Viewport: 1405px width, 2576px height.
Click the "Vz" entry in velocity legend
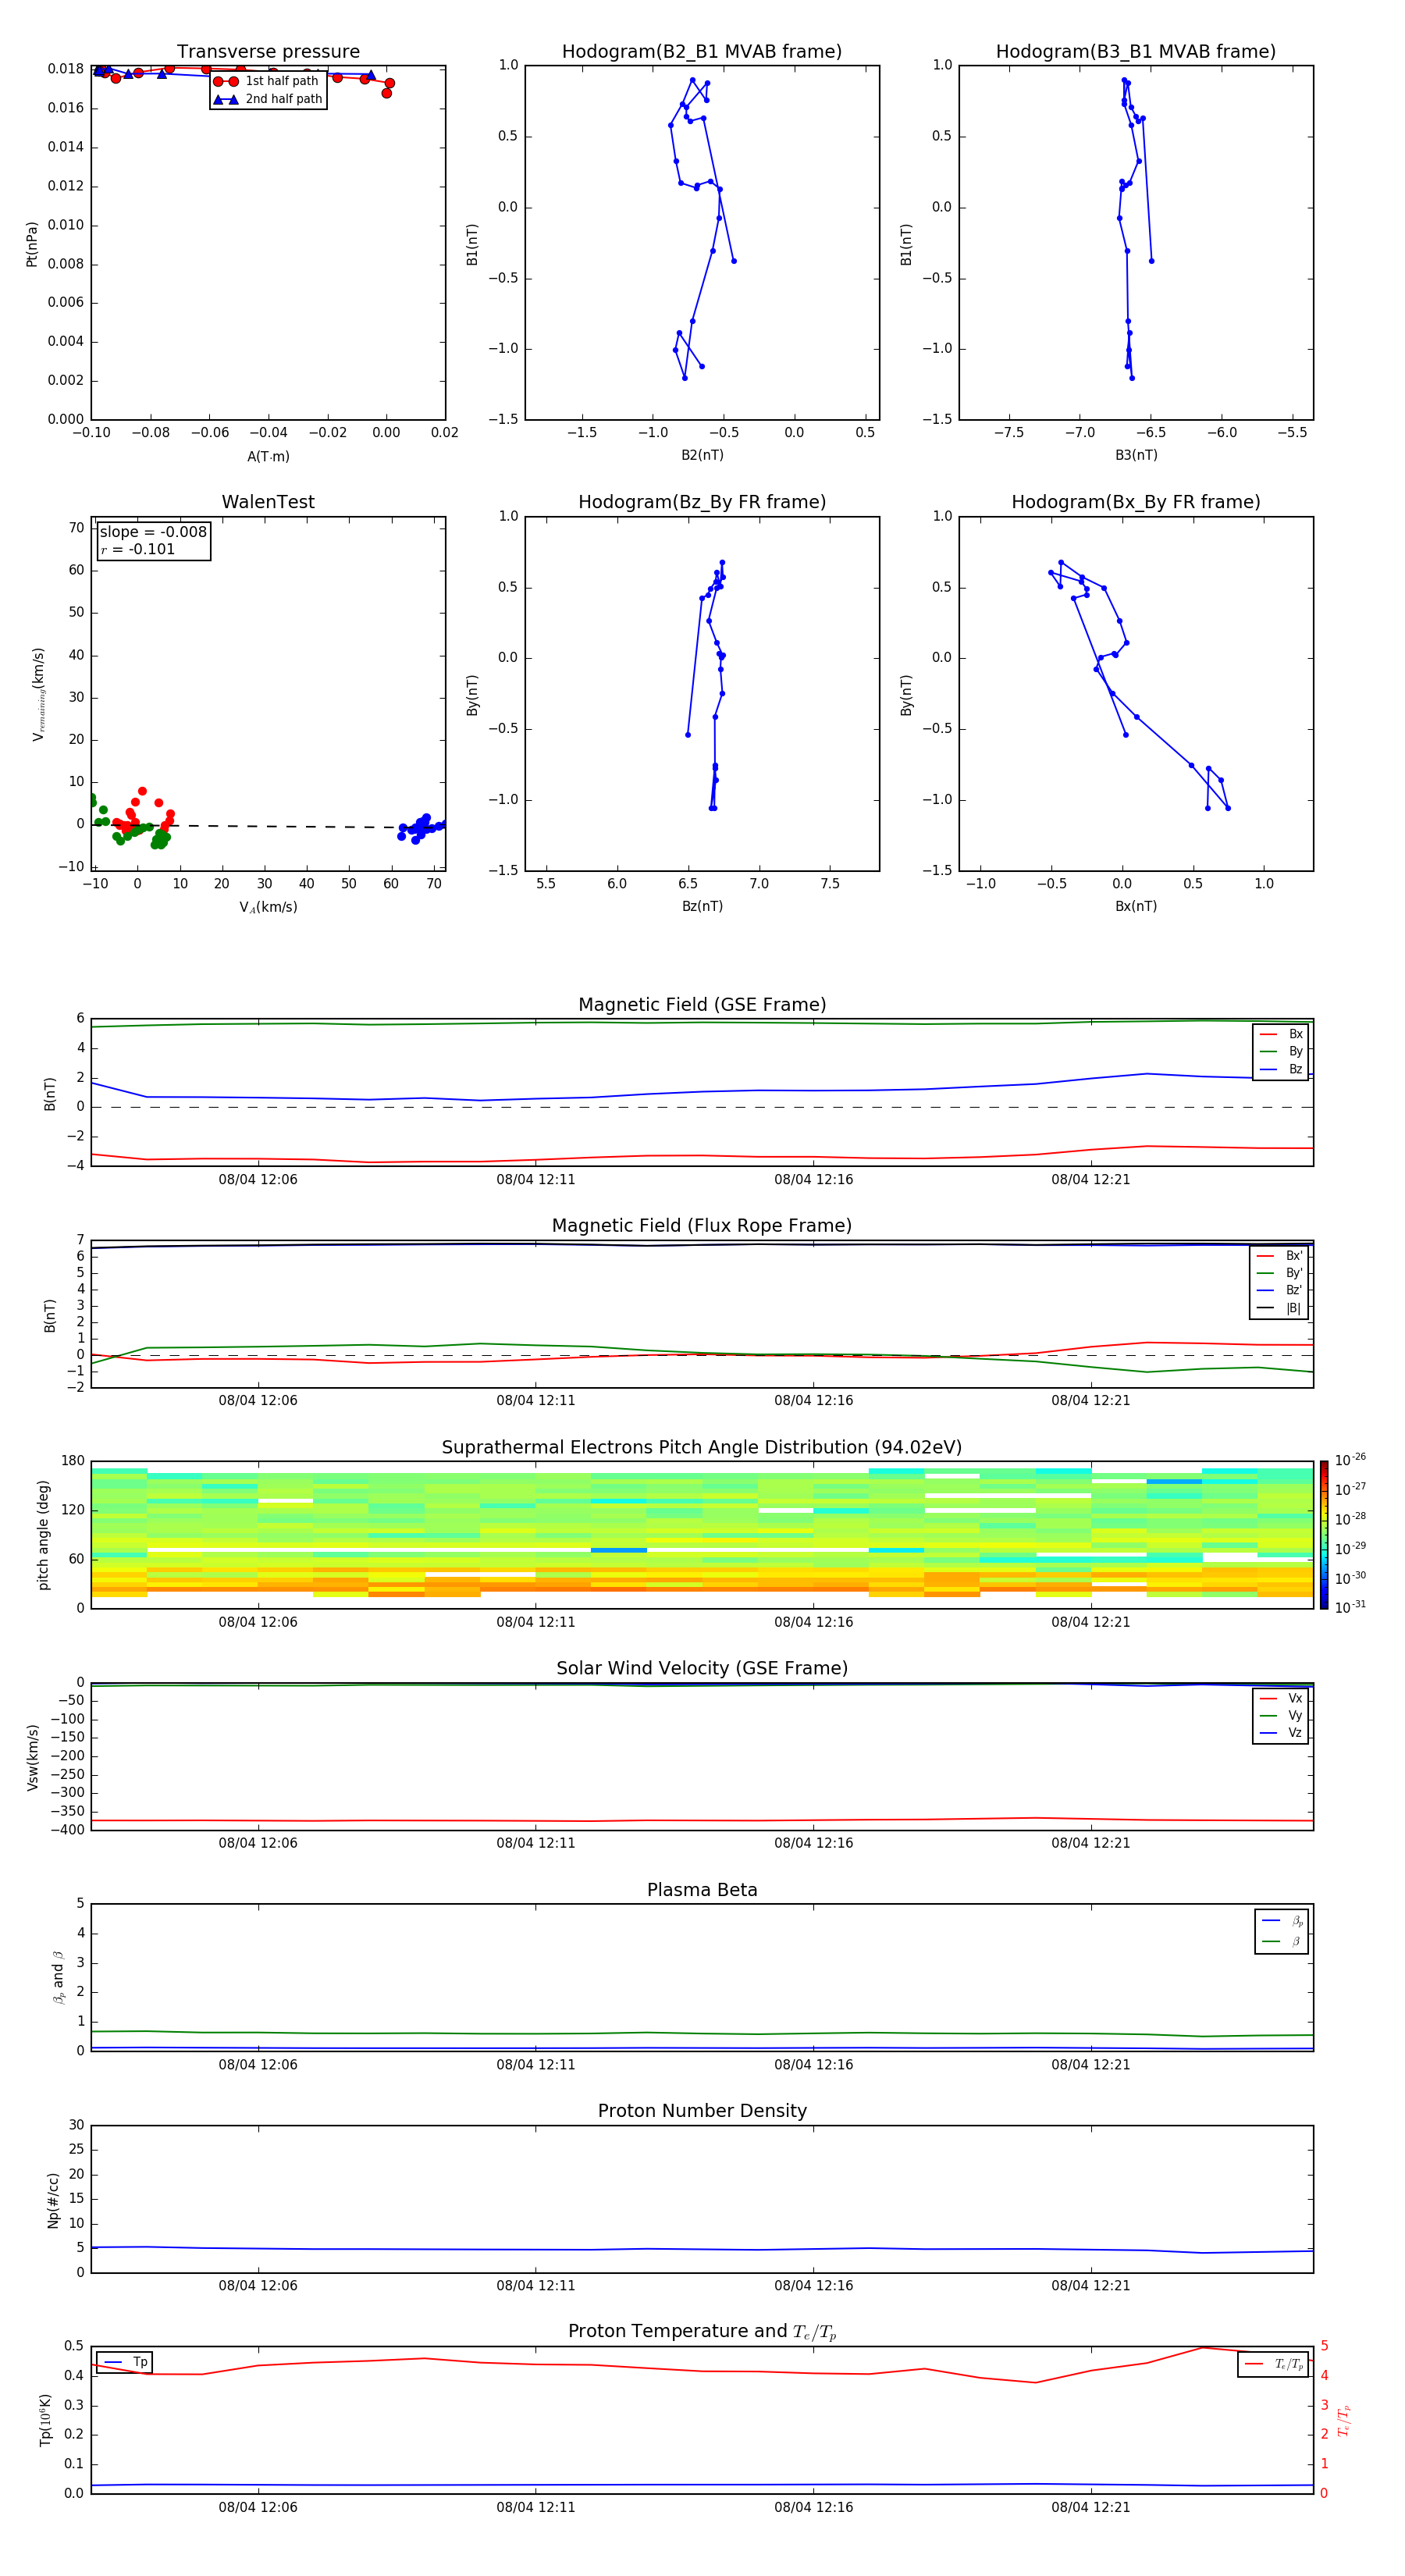point(1282,1733)
